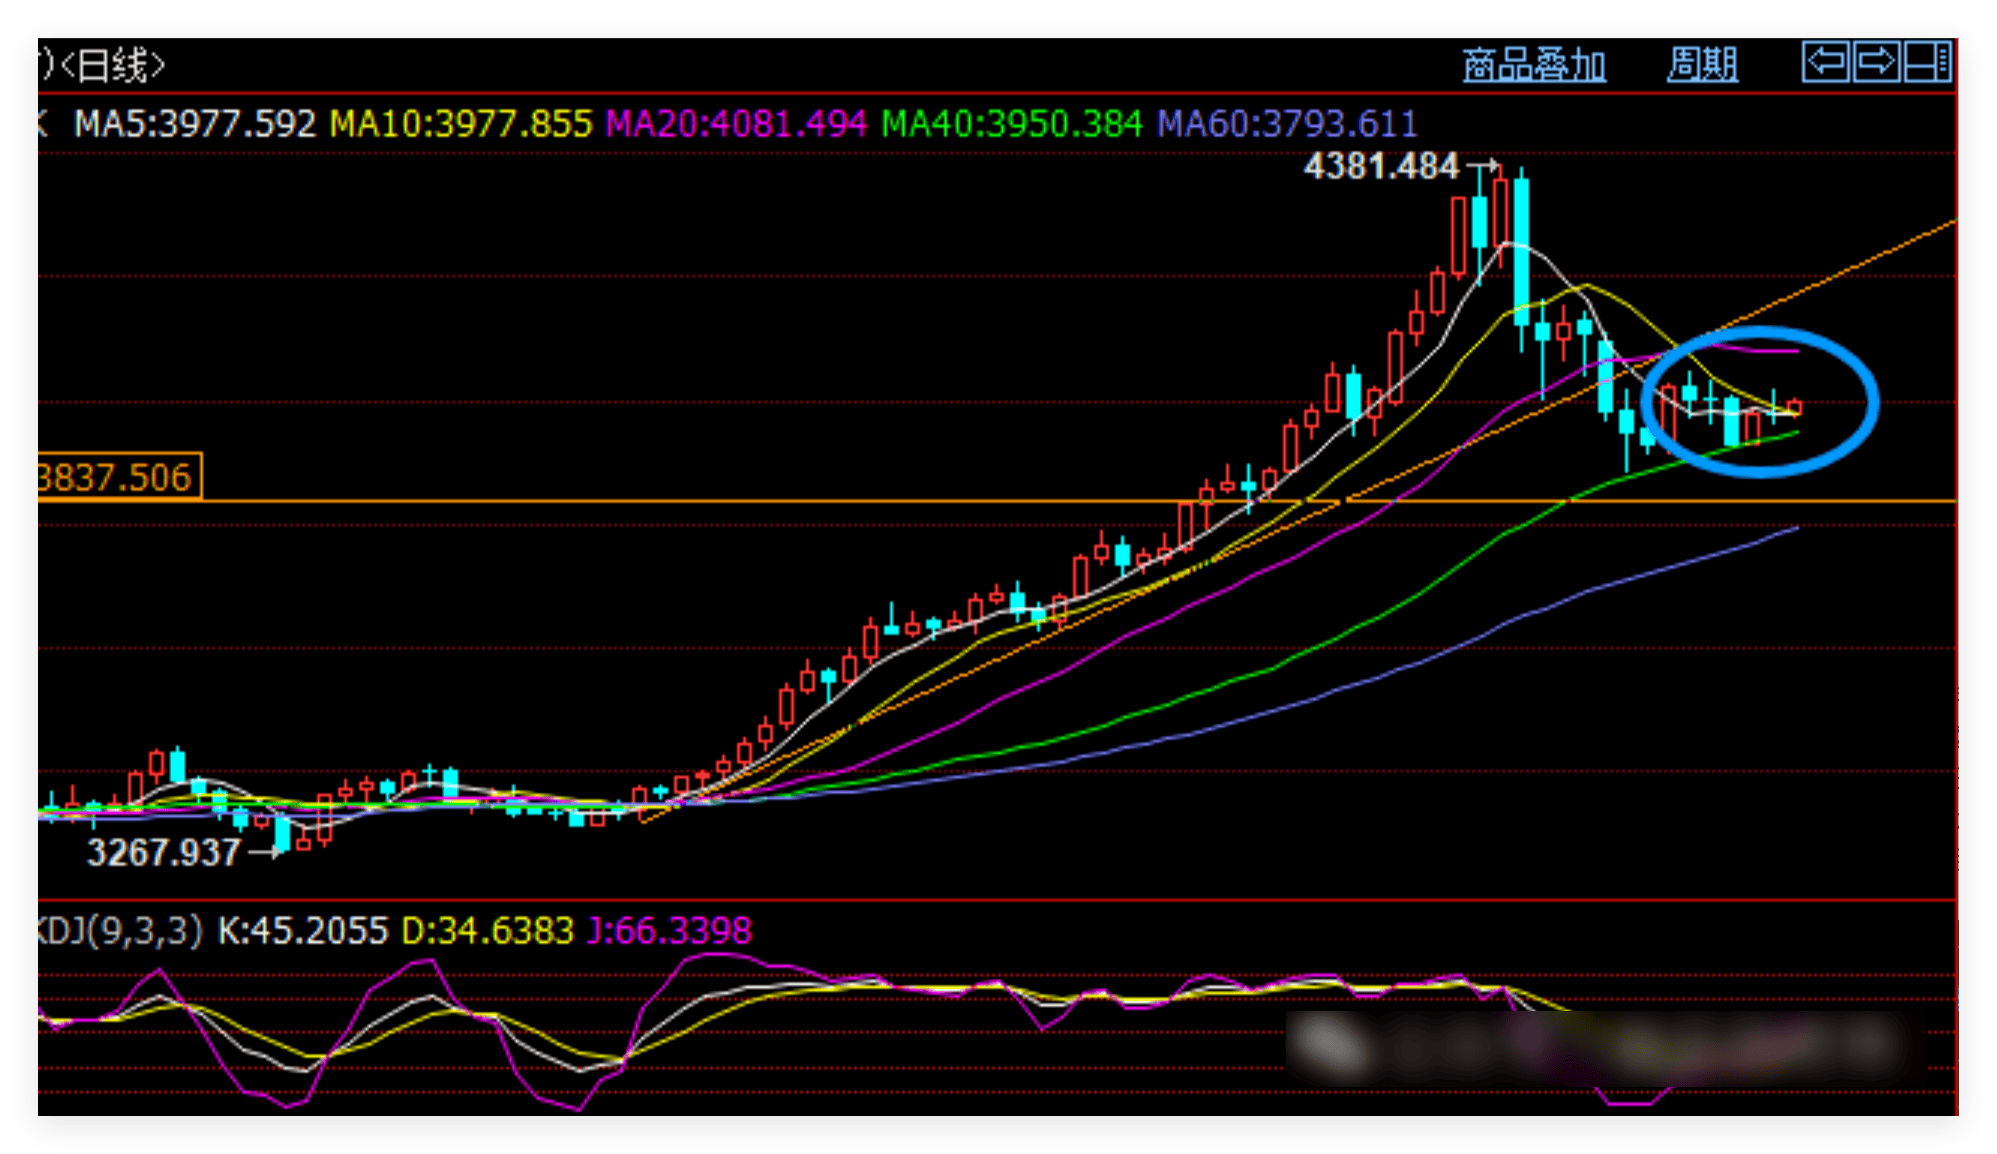Viewport: 1997px width, 1154px height.
Task: Click the right arrow navigation icon
Action: (x=1875, y=62)
